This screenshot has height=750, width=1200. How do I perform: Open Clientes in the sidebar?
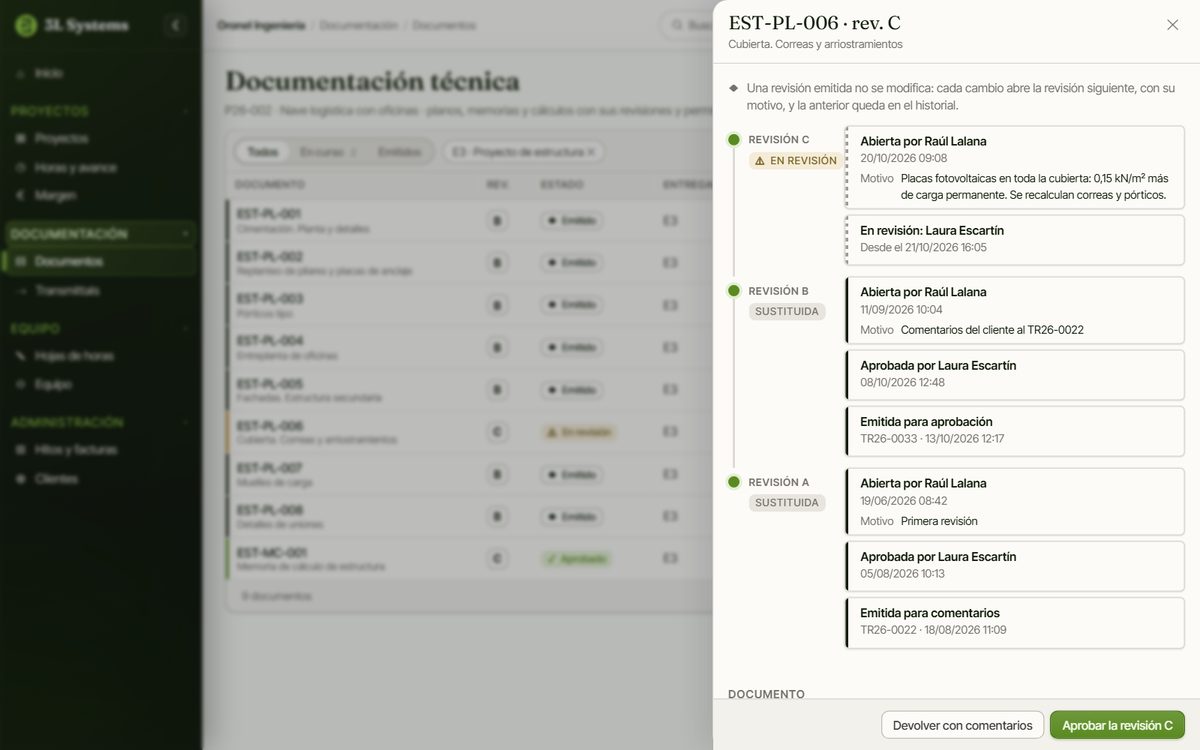[x=100, y=479]
